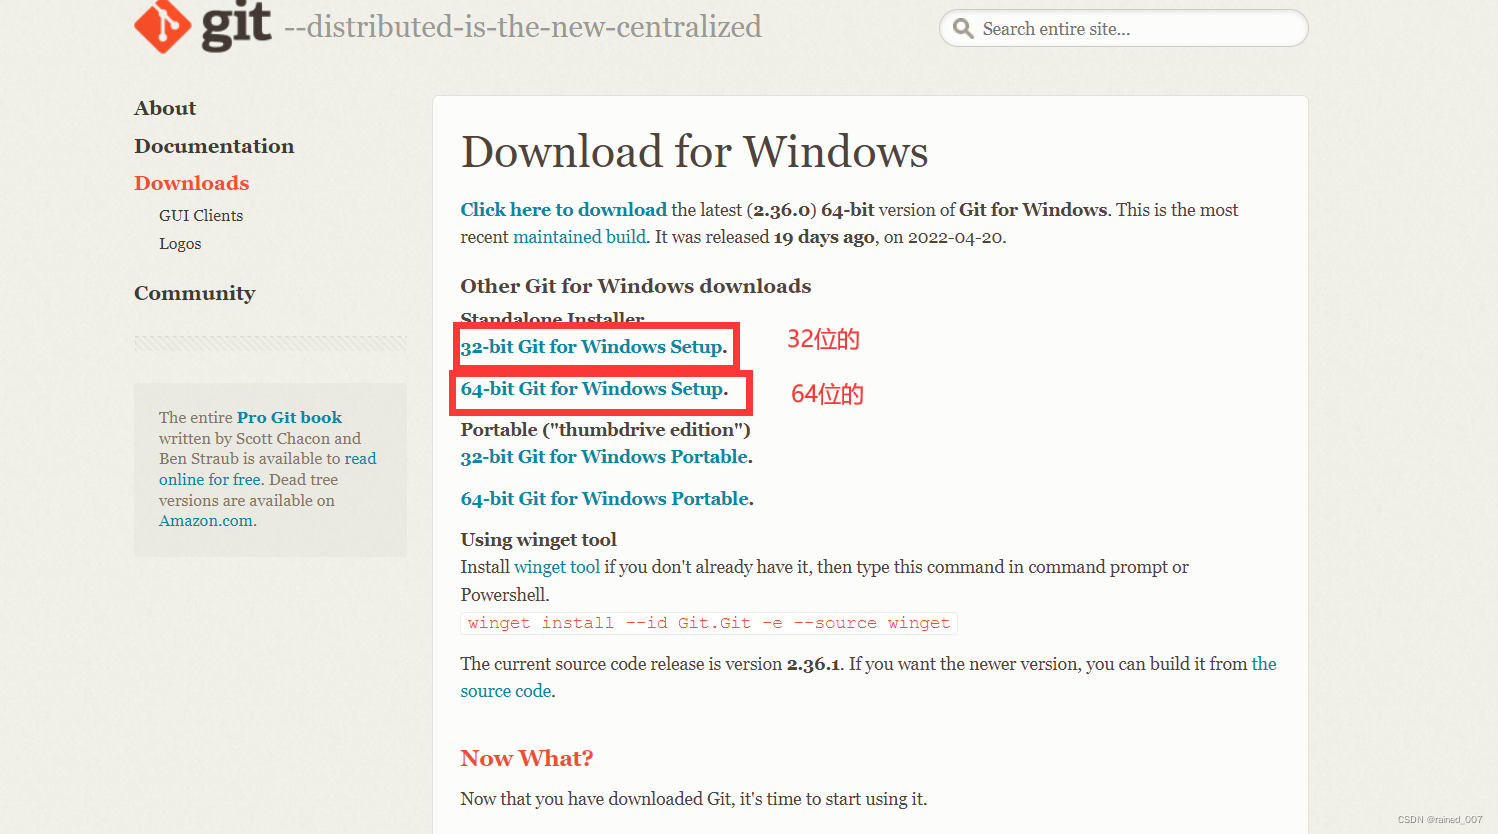
Task: Focus the Search entire site field
Action: click(x=1123, y=28)
